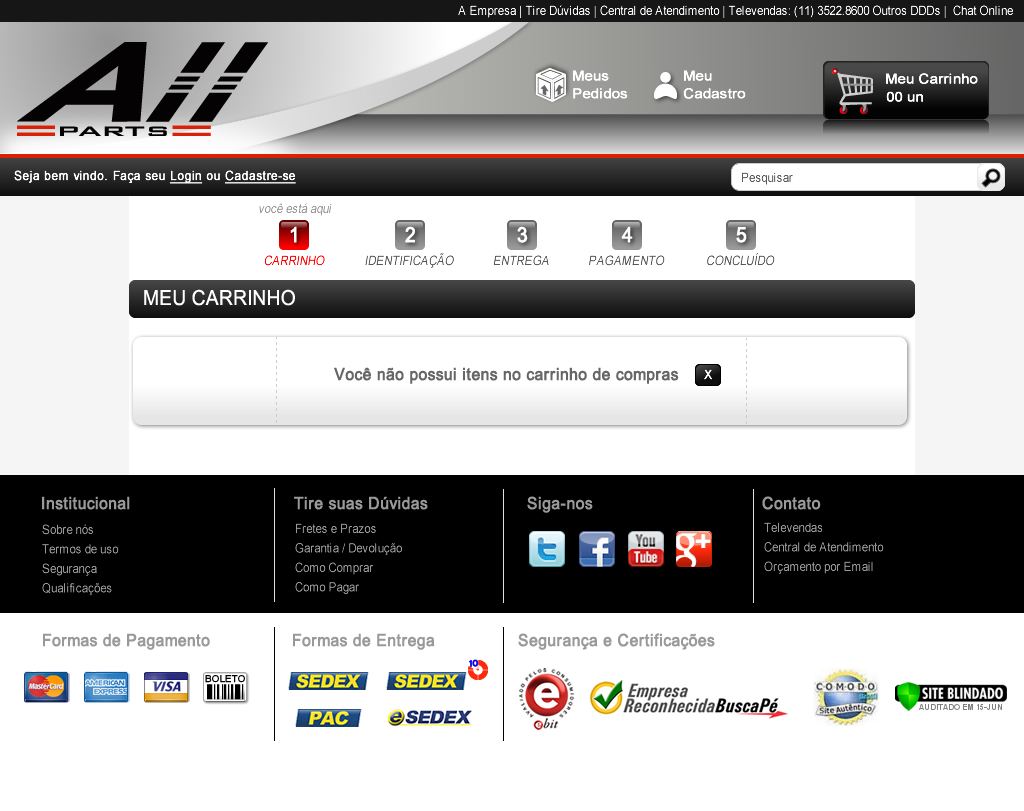
Task: Click the search magnifier icon
Action: (990, 177)
